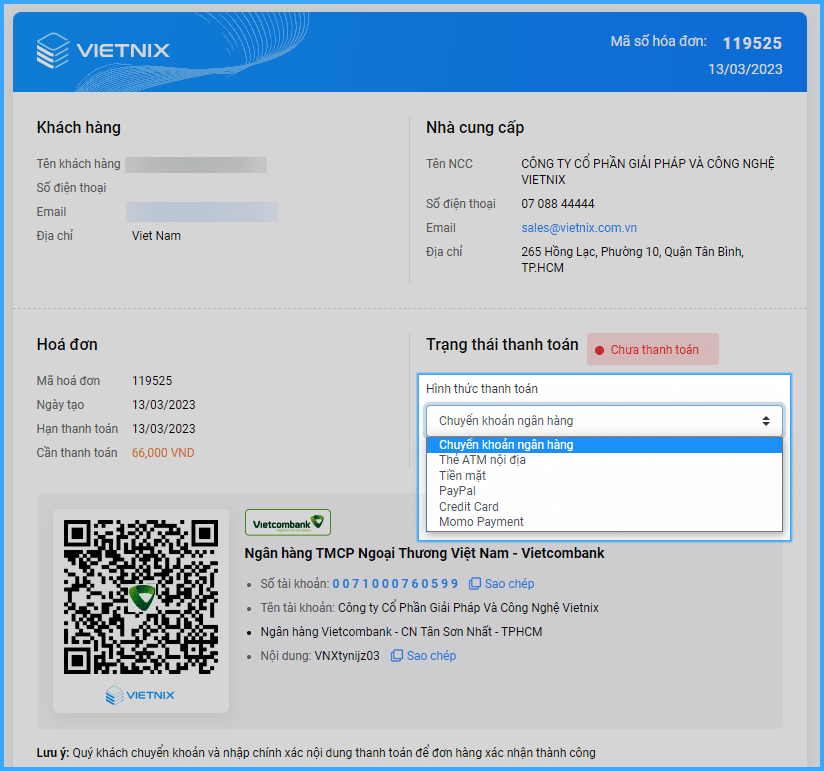Viewport: 824px width, 771px height.
Task: Click the Lưu ý note text
Action: click(x=316, y=753)
